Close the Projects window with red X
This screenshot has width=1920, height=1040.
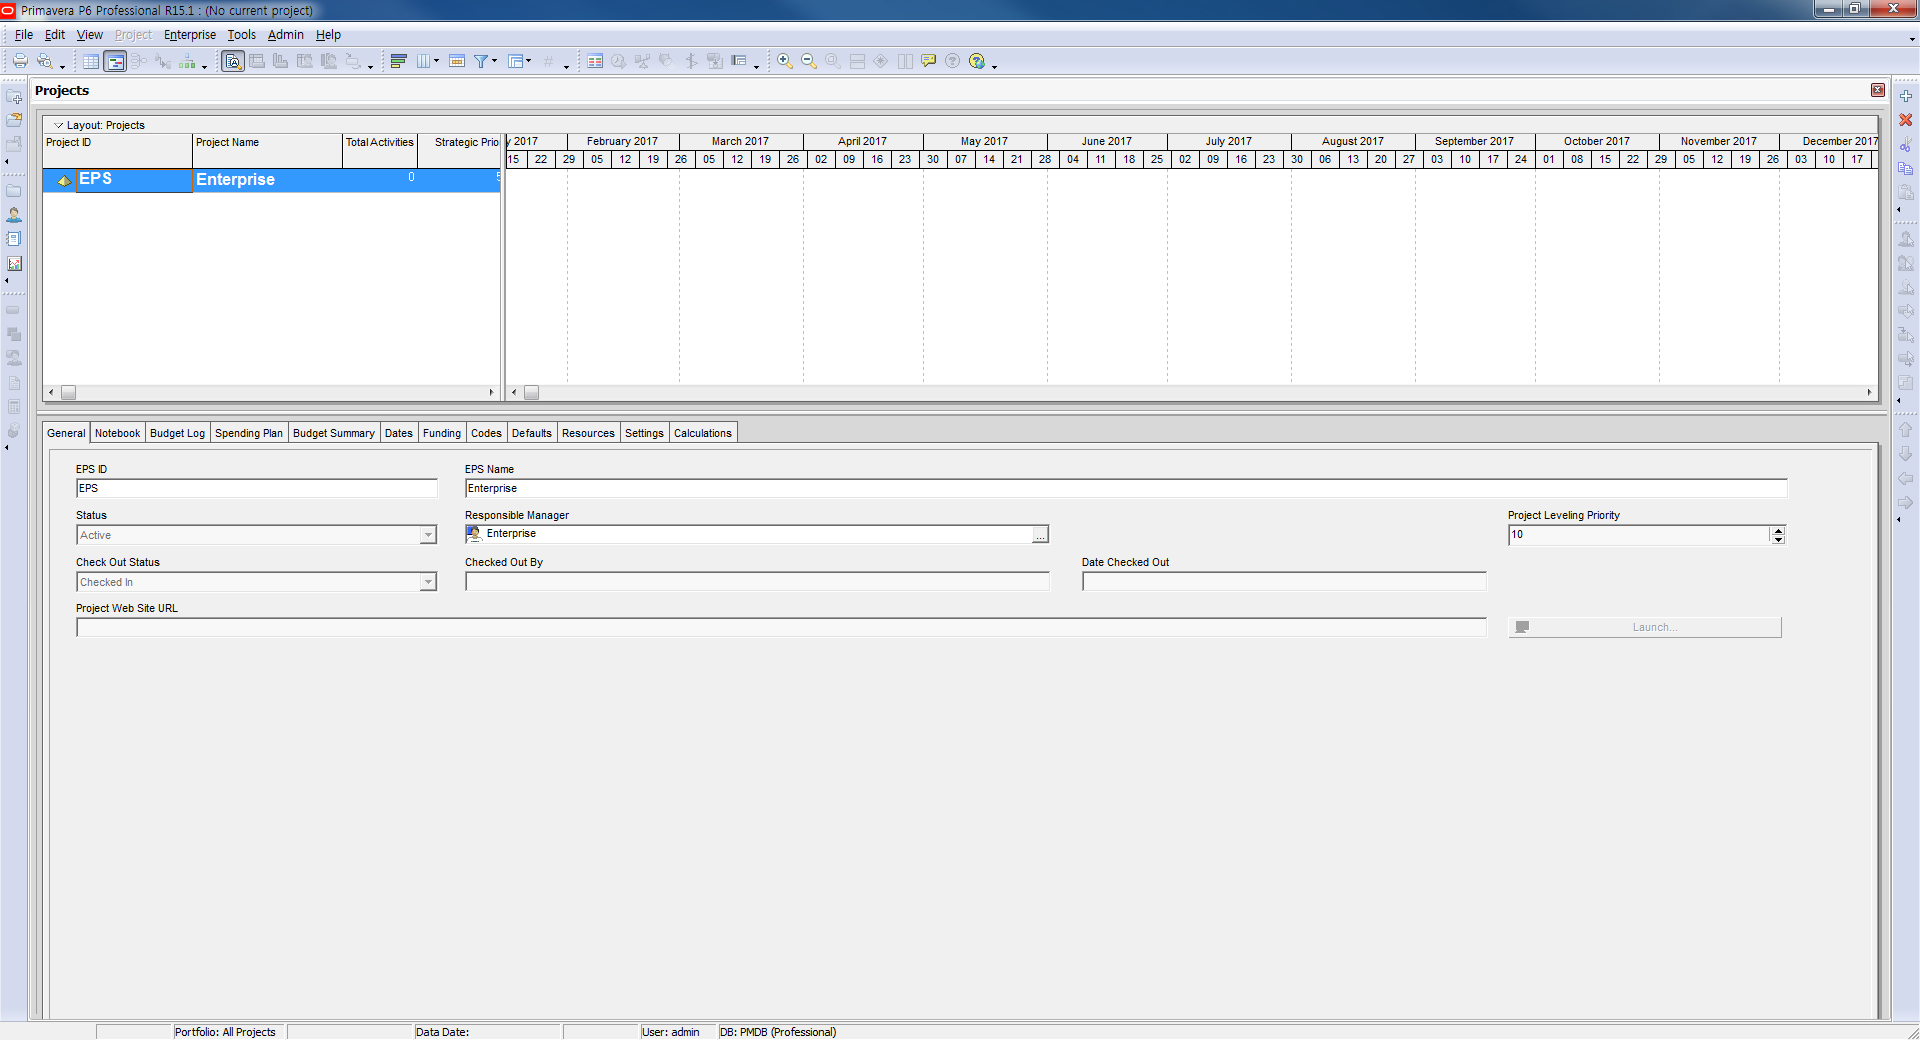pyautogui.click(x=1878, y=90)
